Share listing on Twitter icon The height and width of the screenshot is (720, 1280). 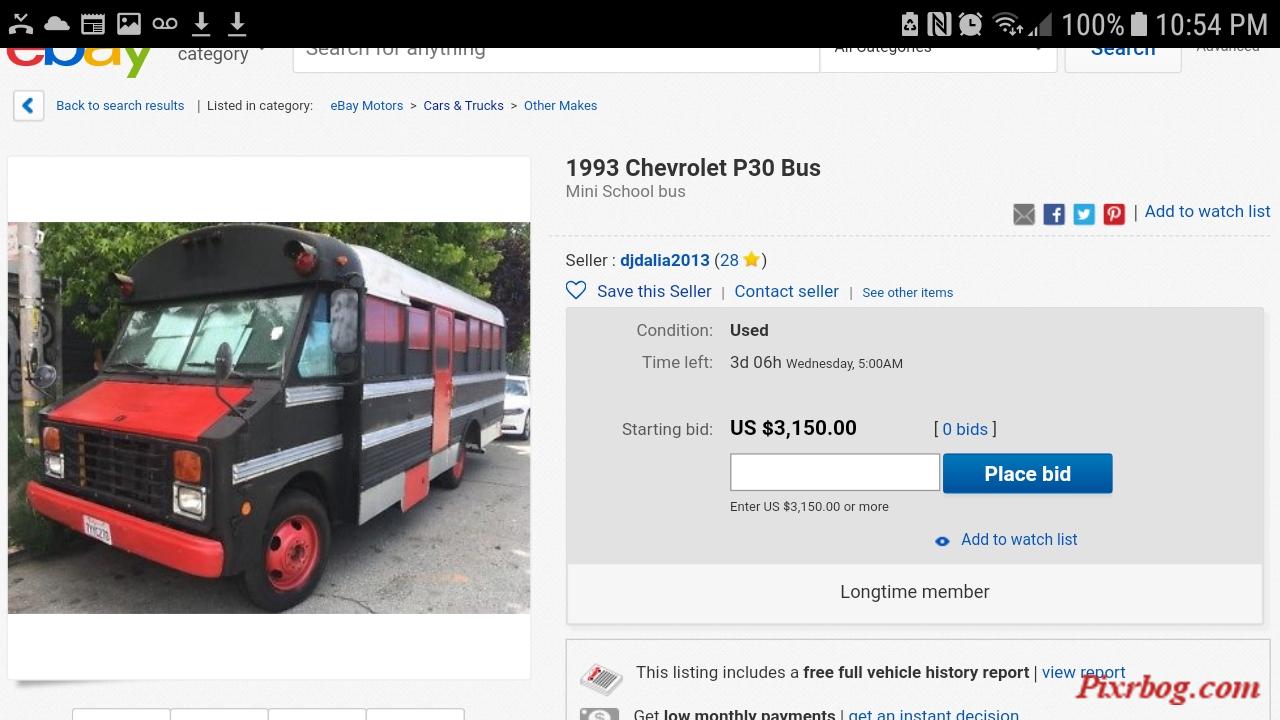[1084, 214]
